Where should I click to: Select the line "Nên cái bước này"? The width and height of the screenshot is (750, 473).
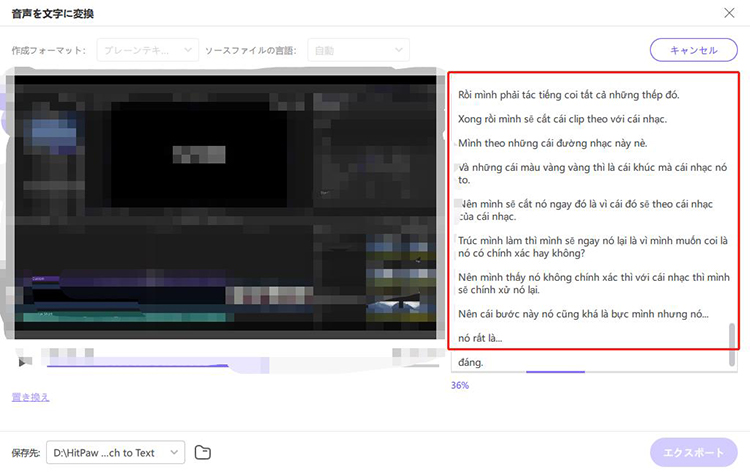coord(583,314)
